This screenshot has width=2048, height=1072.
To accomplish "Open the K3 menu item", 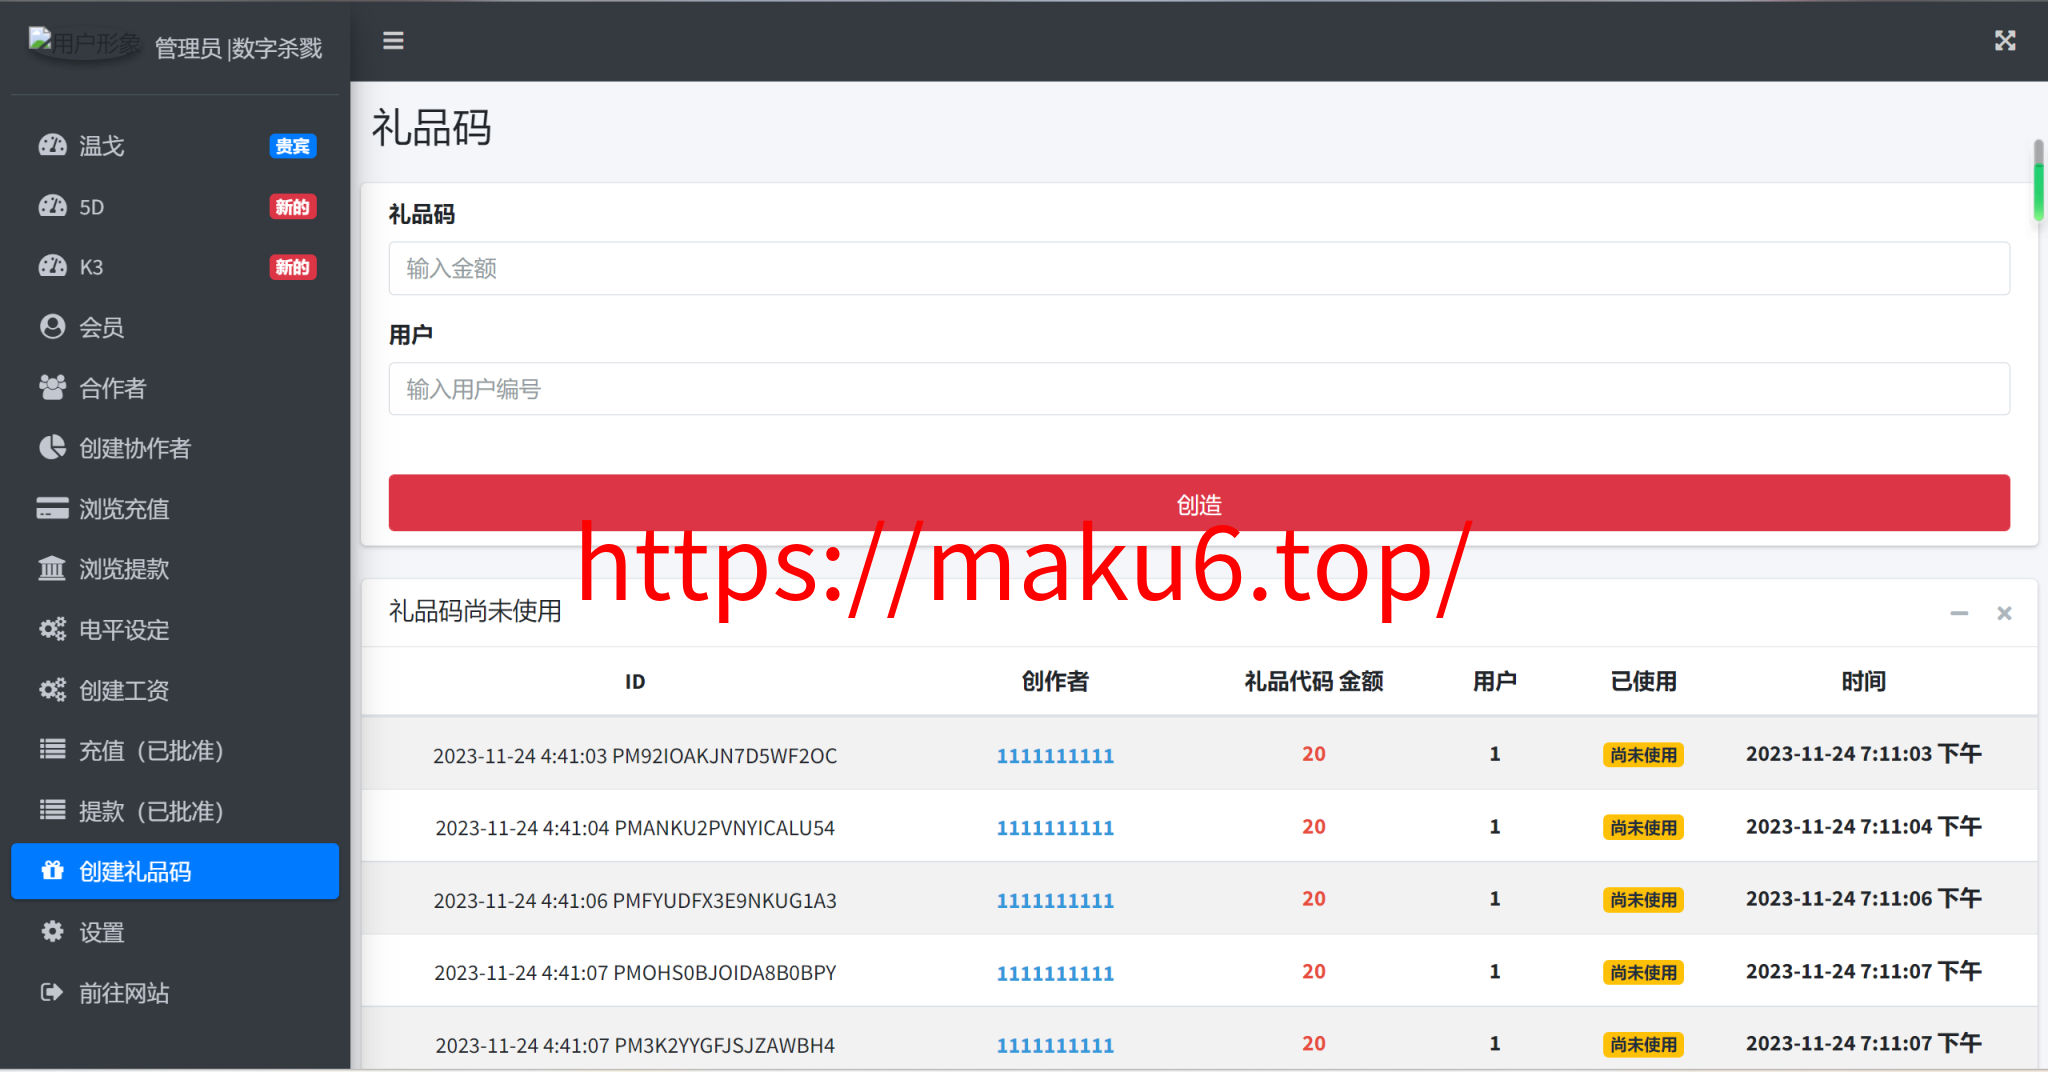I will 175,266.
